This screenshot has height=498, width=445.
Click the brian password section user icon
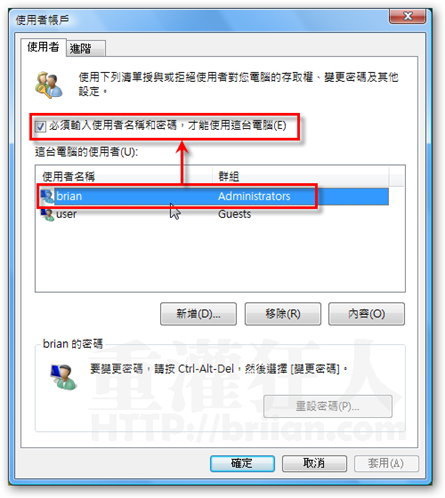click(x=63, y=376)
